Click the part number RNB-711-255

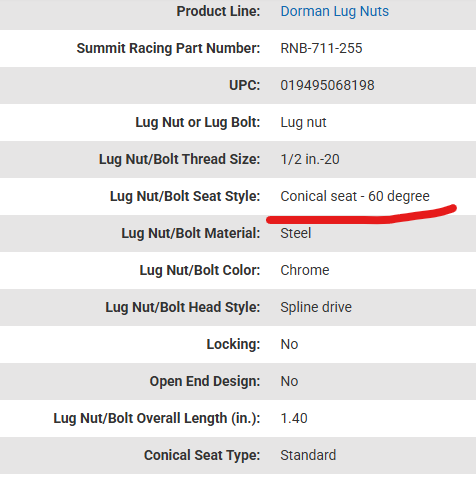[x=321, y=48]
